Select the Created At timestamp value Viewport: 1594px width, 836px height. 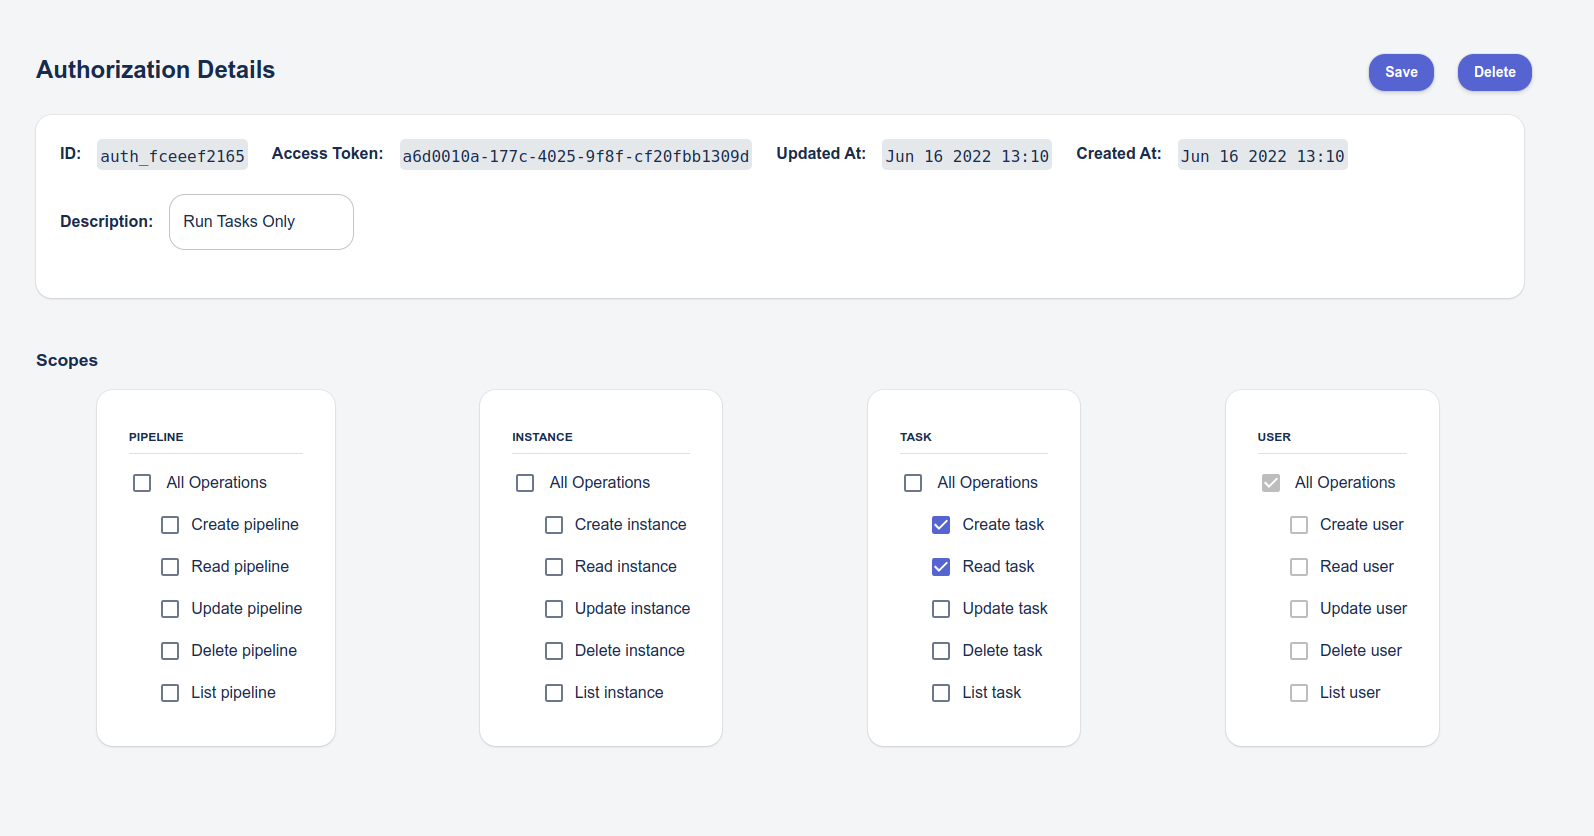point(1262,155)
